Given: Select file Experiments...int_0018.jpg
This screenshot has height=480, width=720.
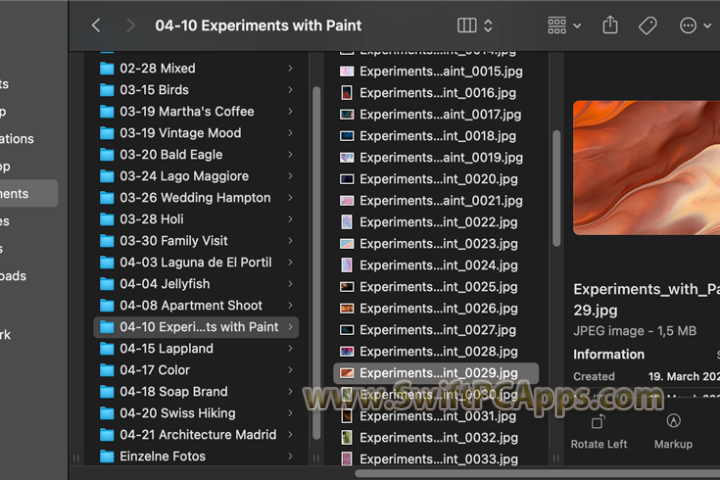Looking at the screenshot, I should point(436,136).
